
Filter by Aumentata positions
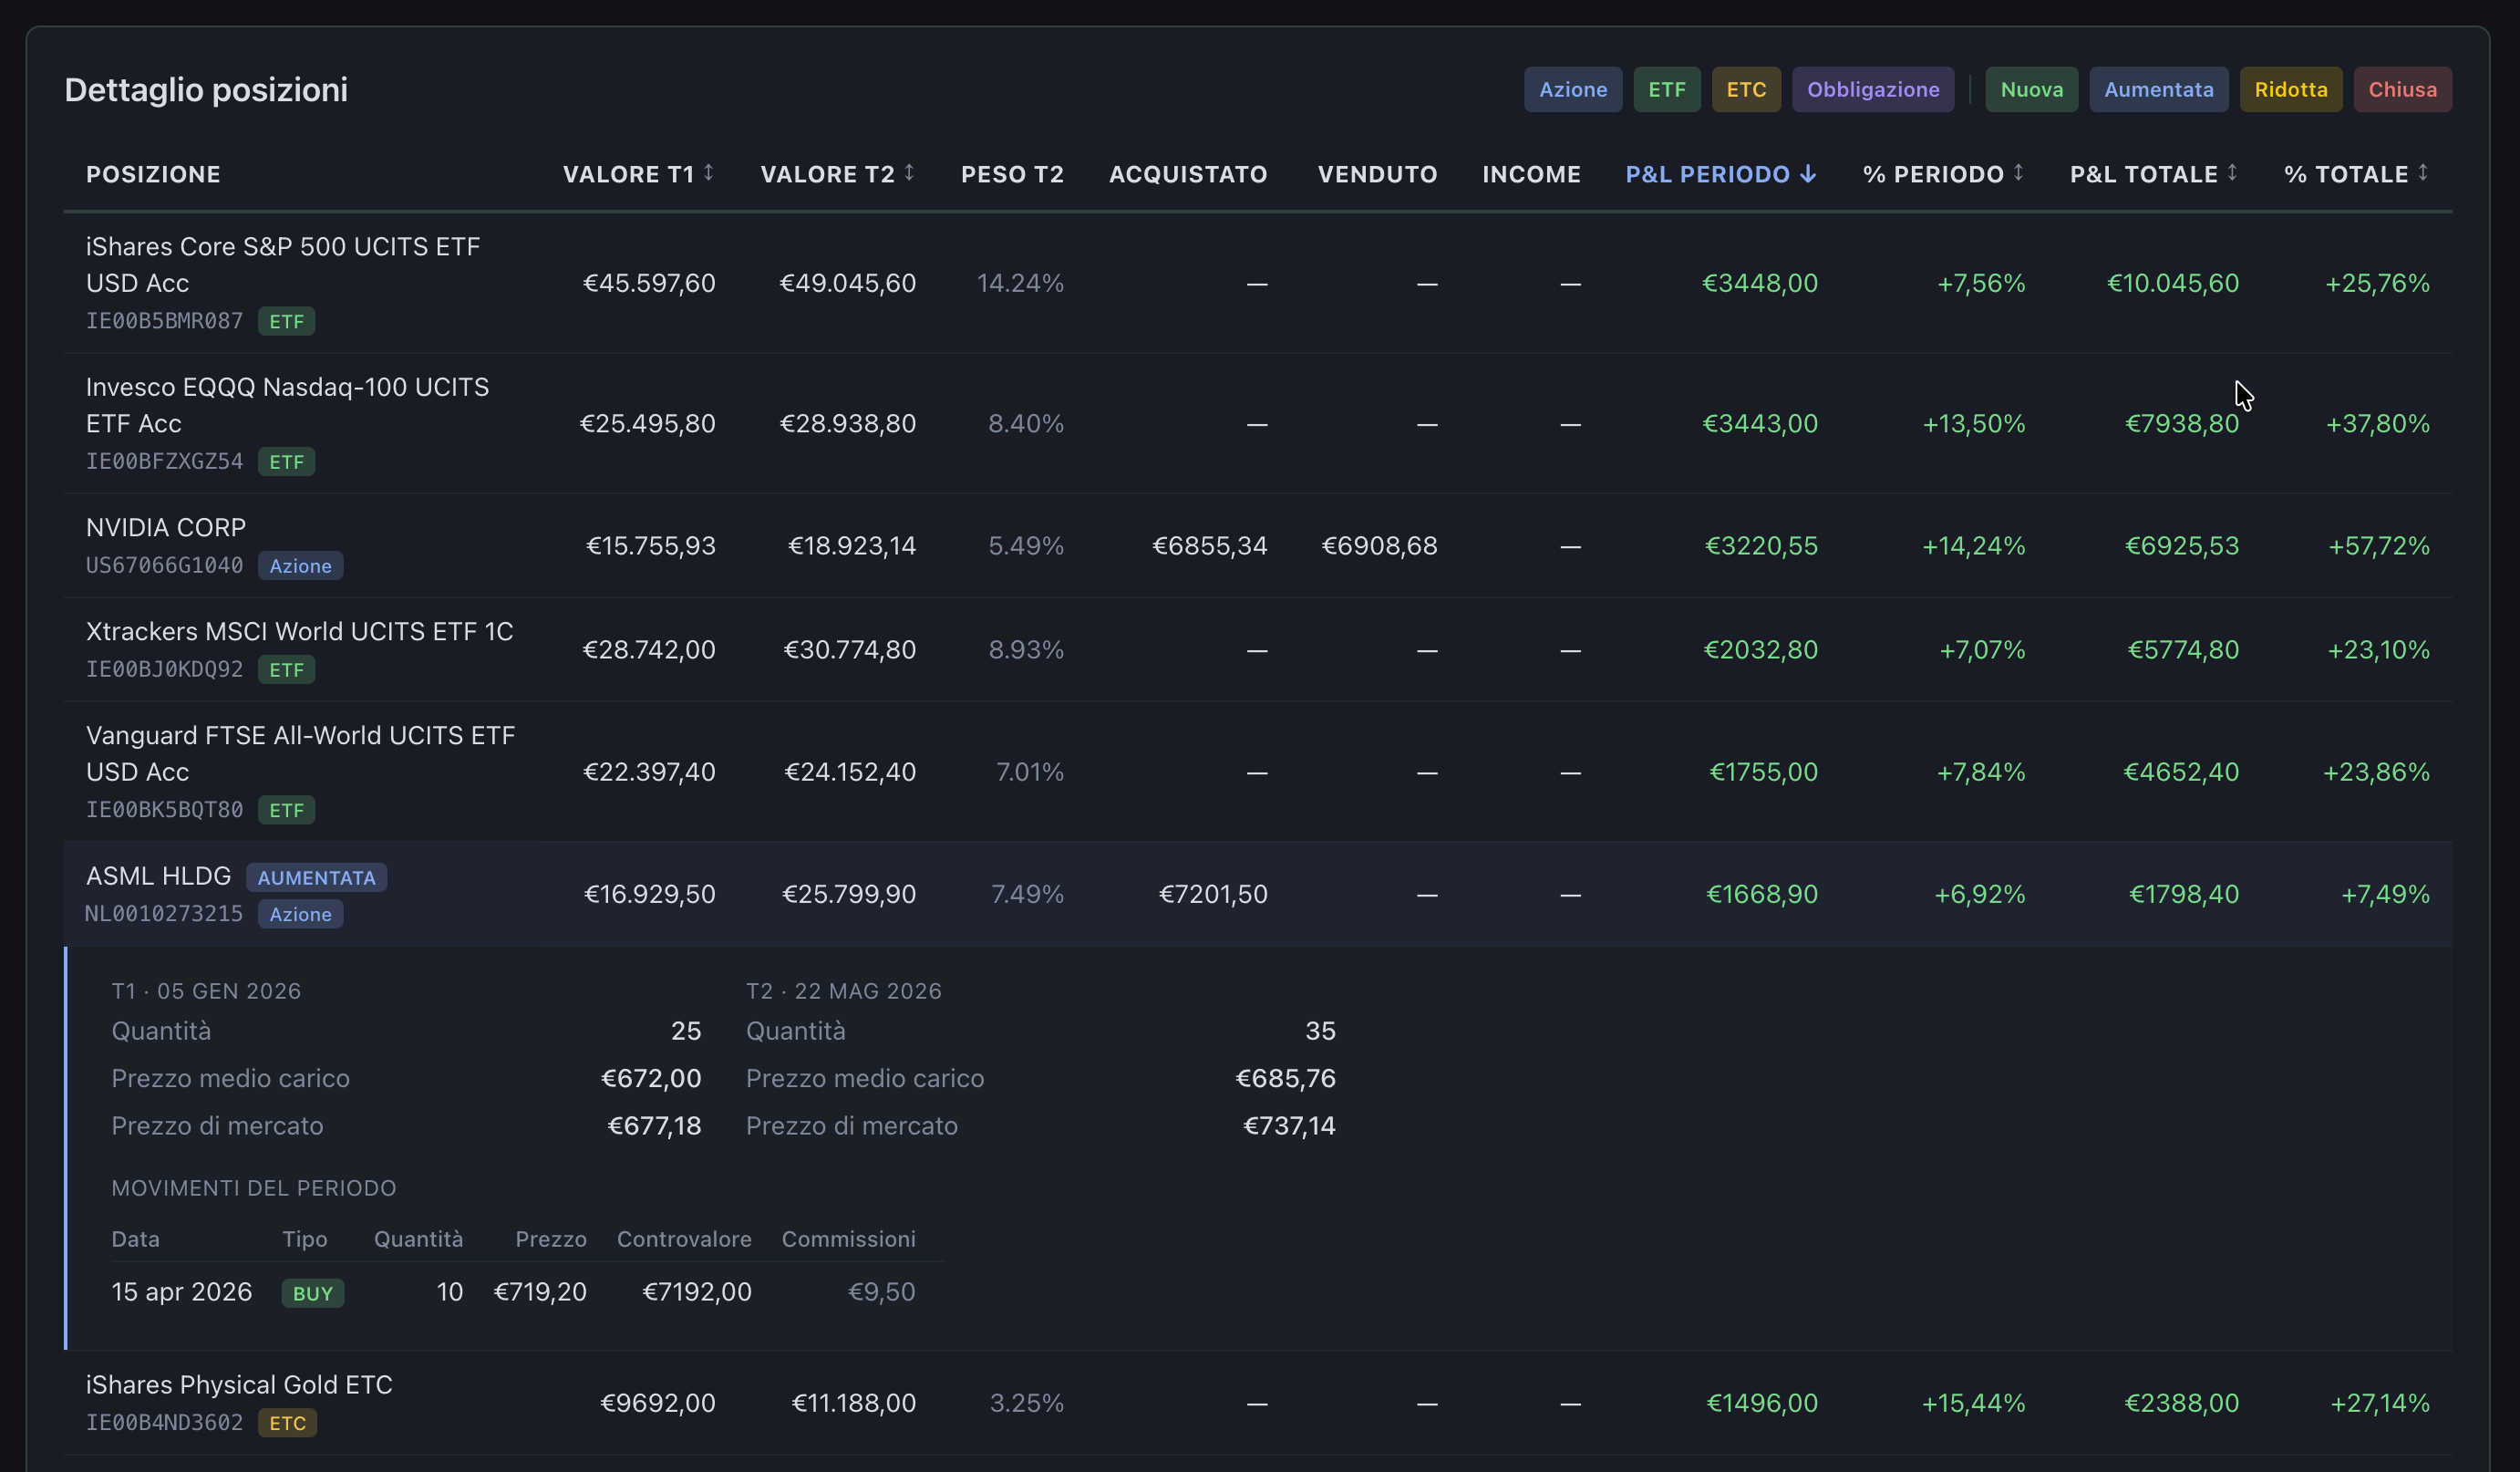click(2159, 90)
